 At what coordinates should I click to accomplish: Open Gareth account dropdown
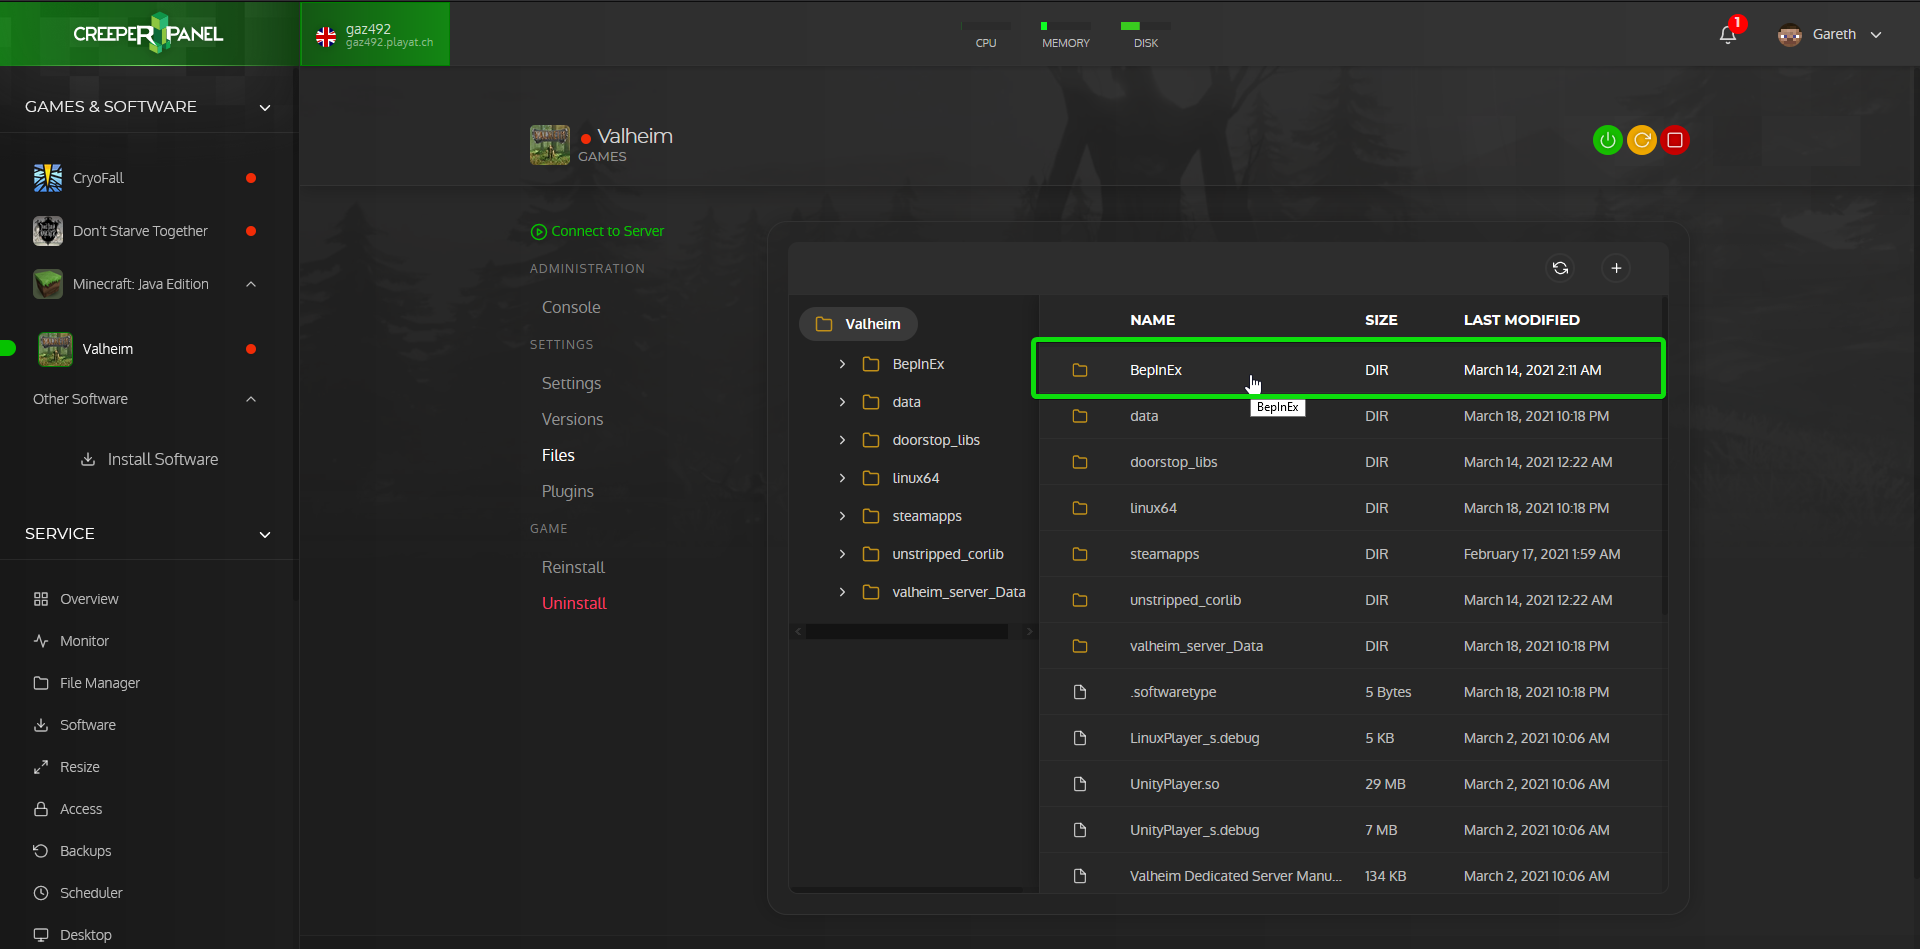1876,35
